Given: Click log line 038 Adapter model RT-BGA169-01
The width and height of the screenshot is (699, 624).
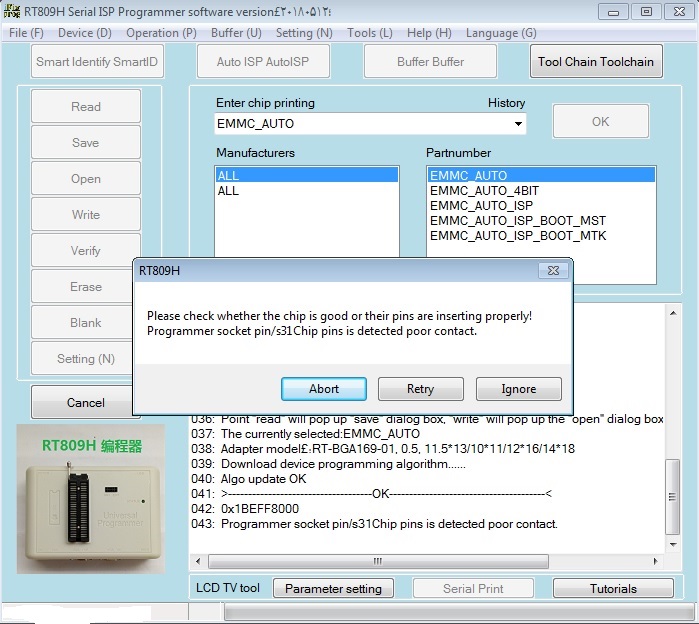Looking at the screenshot, I should (x=383, y=448).
